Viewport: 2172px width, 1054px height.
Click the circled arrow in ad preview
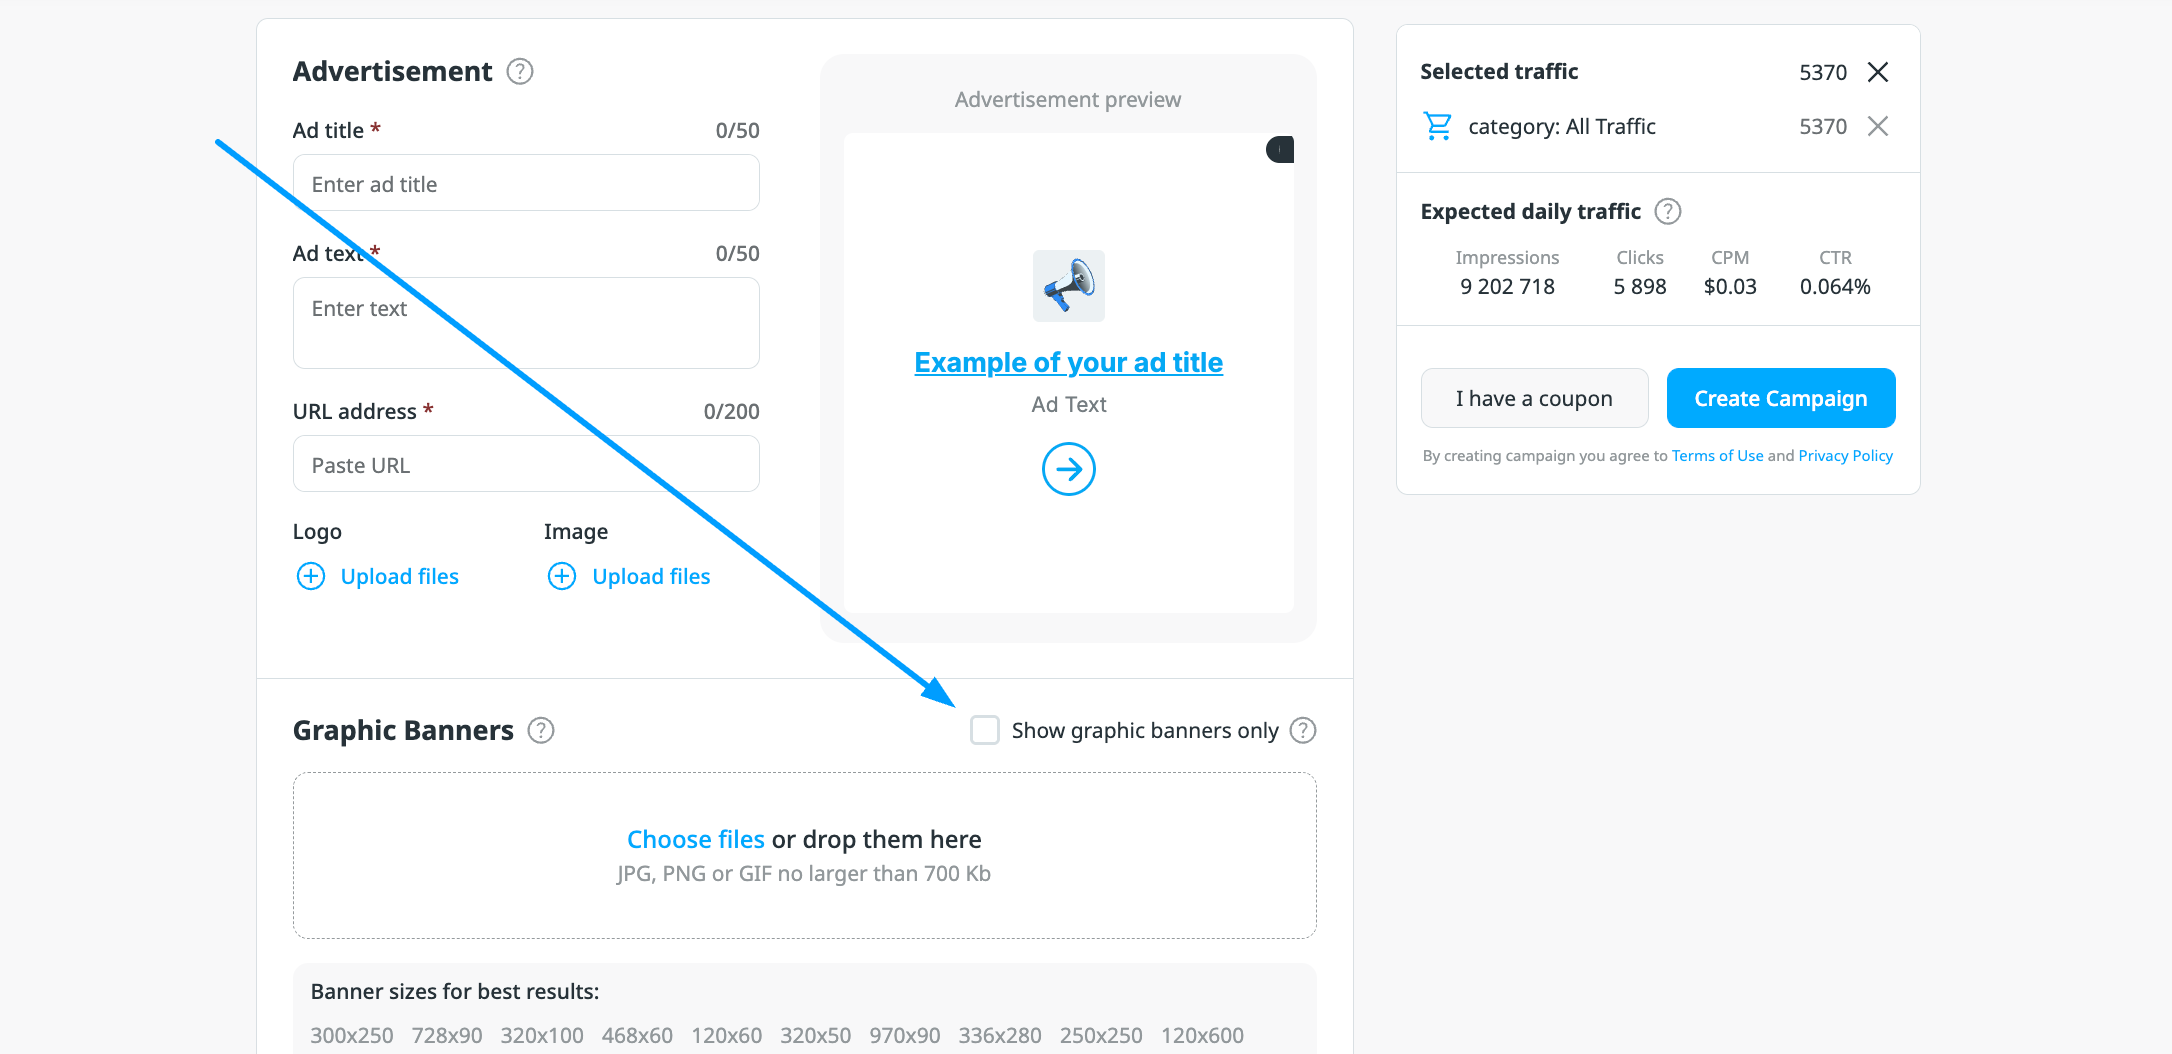1069,469
